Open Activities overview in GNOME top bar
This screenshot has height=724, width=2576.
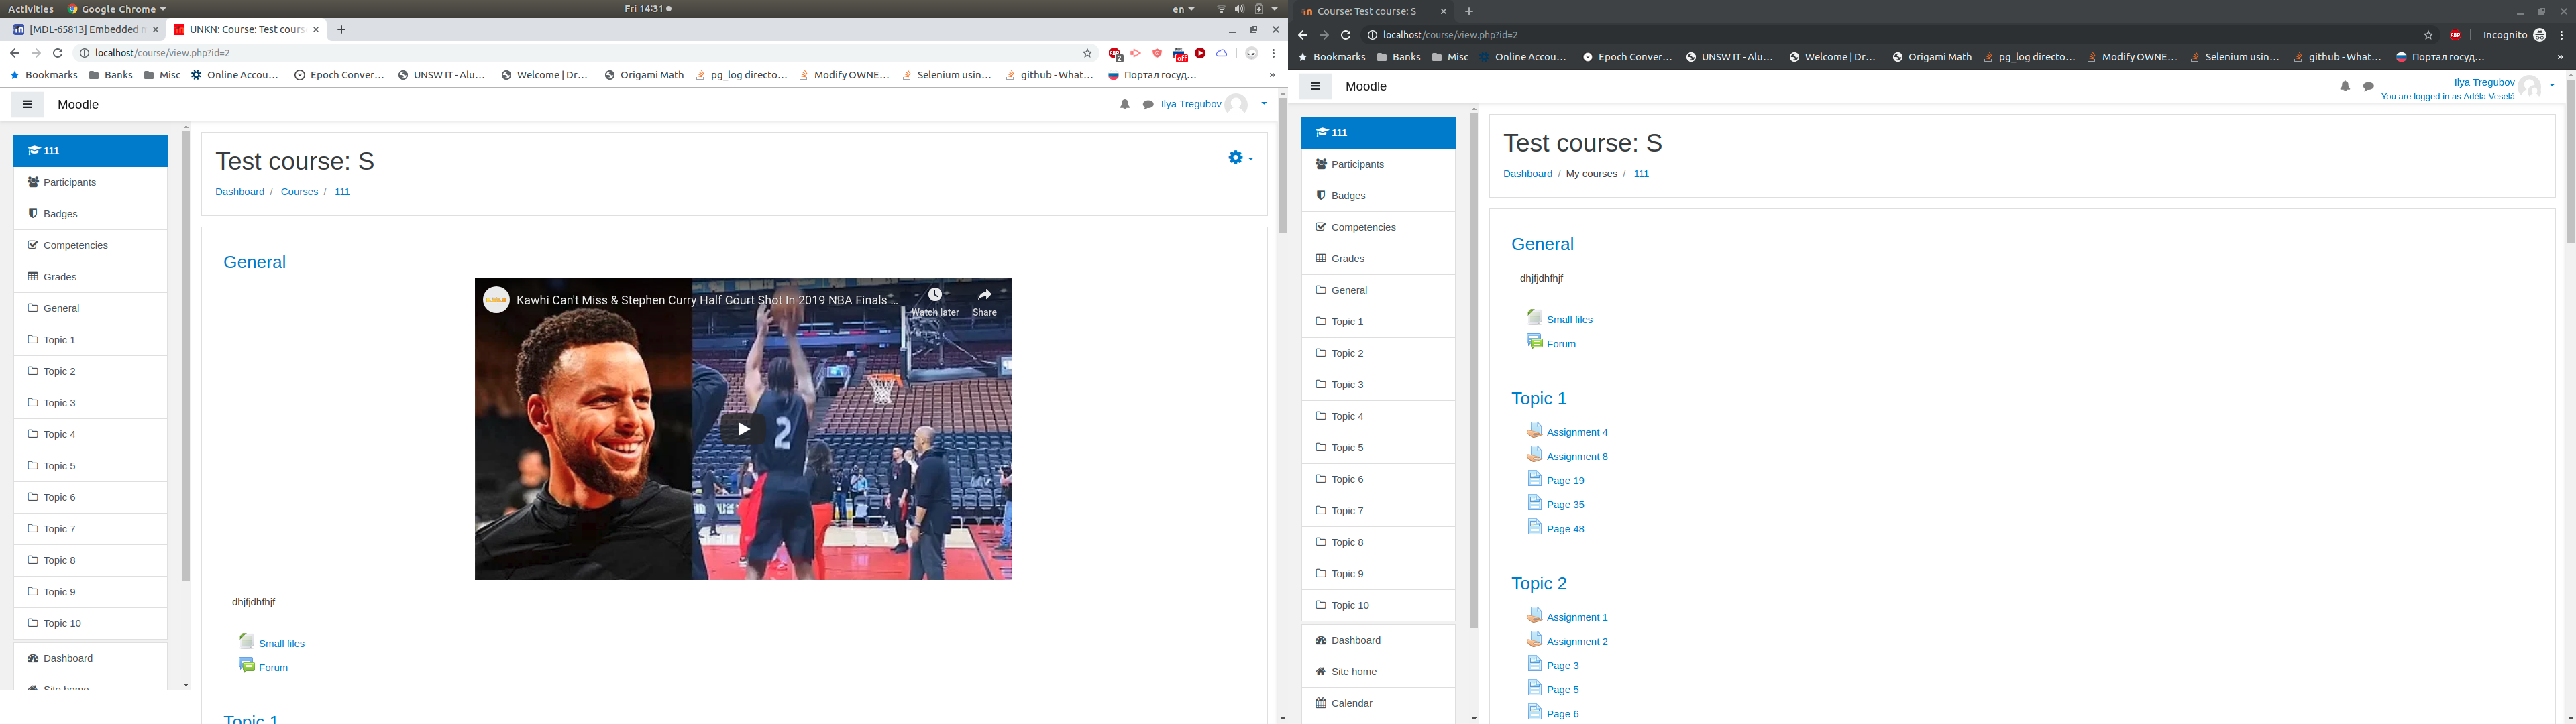[x=31, y=9]
